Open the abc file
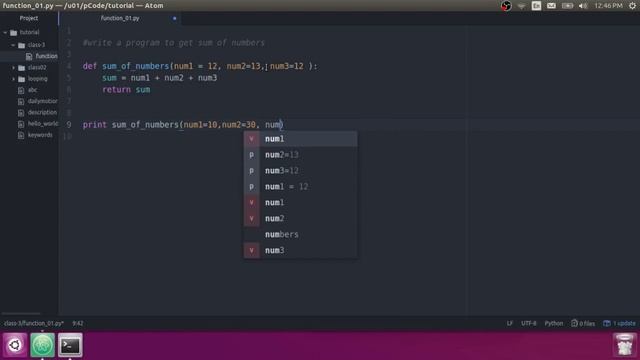 coord(32,90)
